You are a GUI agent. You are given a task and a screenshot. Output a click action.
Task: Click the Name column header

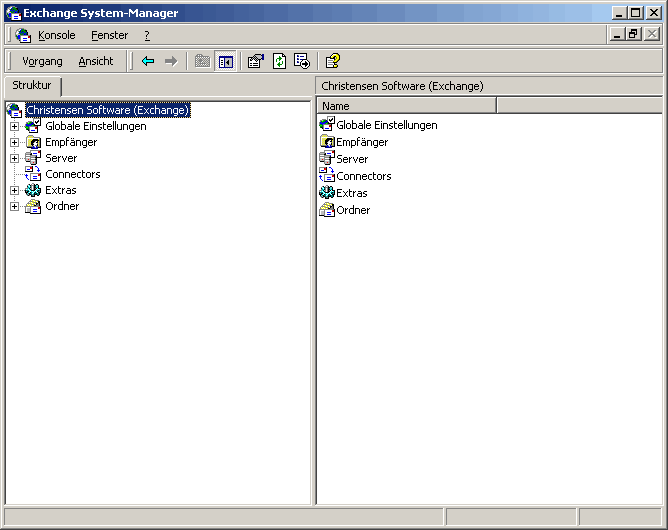coord(406,105)
